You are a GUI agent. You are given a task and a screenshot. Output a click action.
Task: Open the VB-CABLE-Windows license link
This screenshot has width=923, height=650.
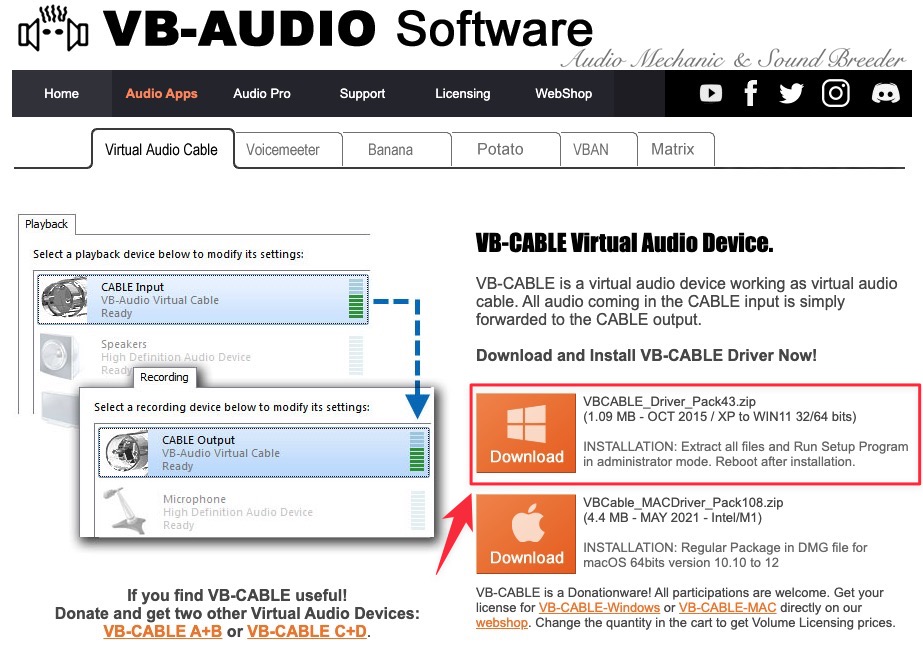click(x=599, y=608)
